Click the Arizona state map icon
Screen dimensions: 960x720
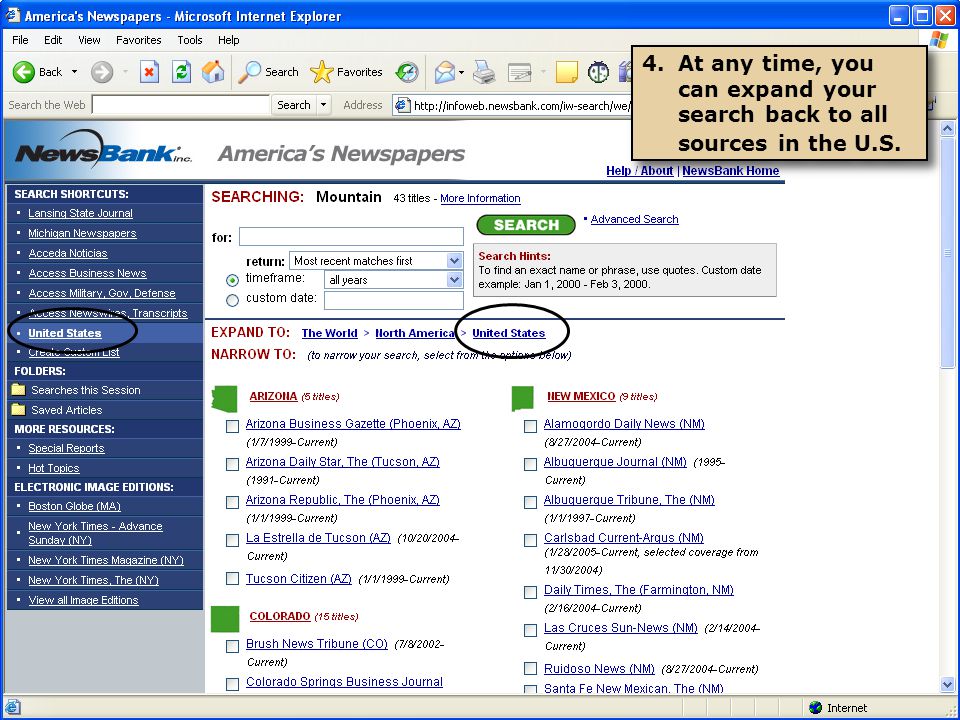pos(224,399)
